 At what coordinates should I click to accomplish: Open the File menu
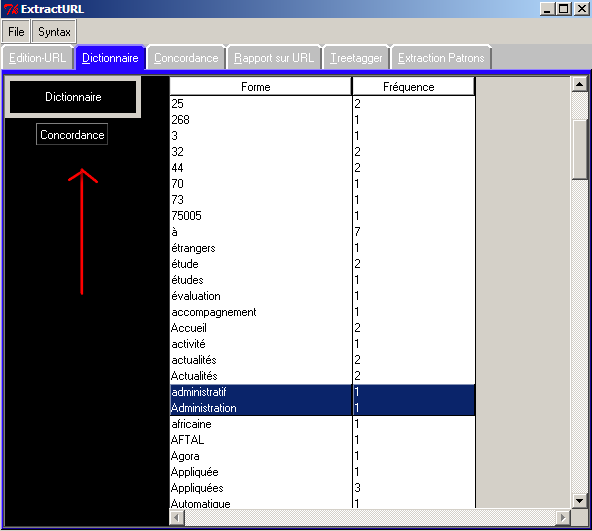point(16,32)
